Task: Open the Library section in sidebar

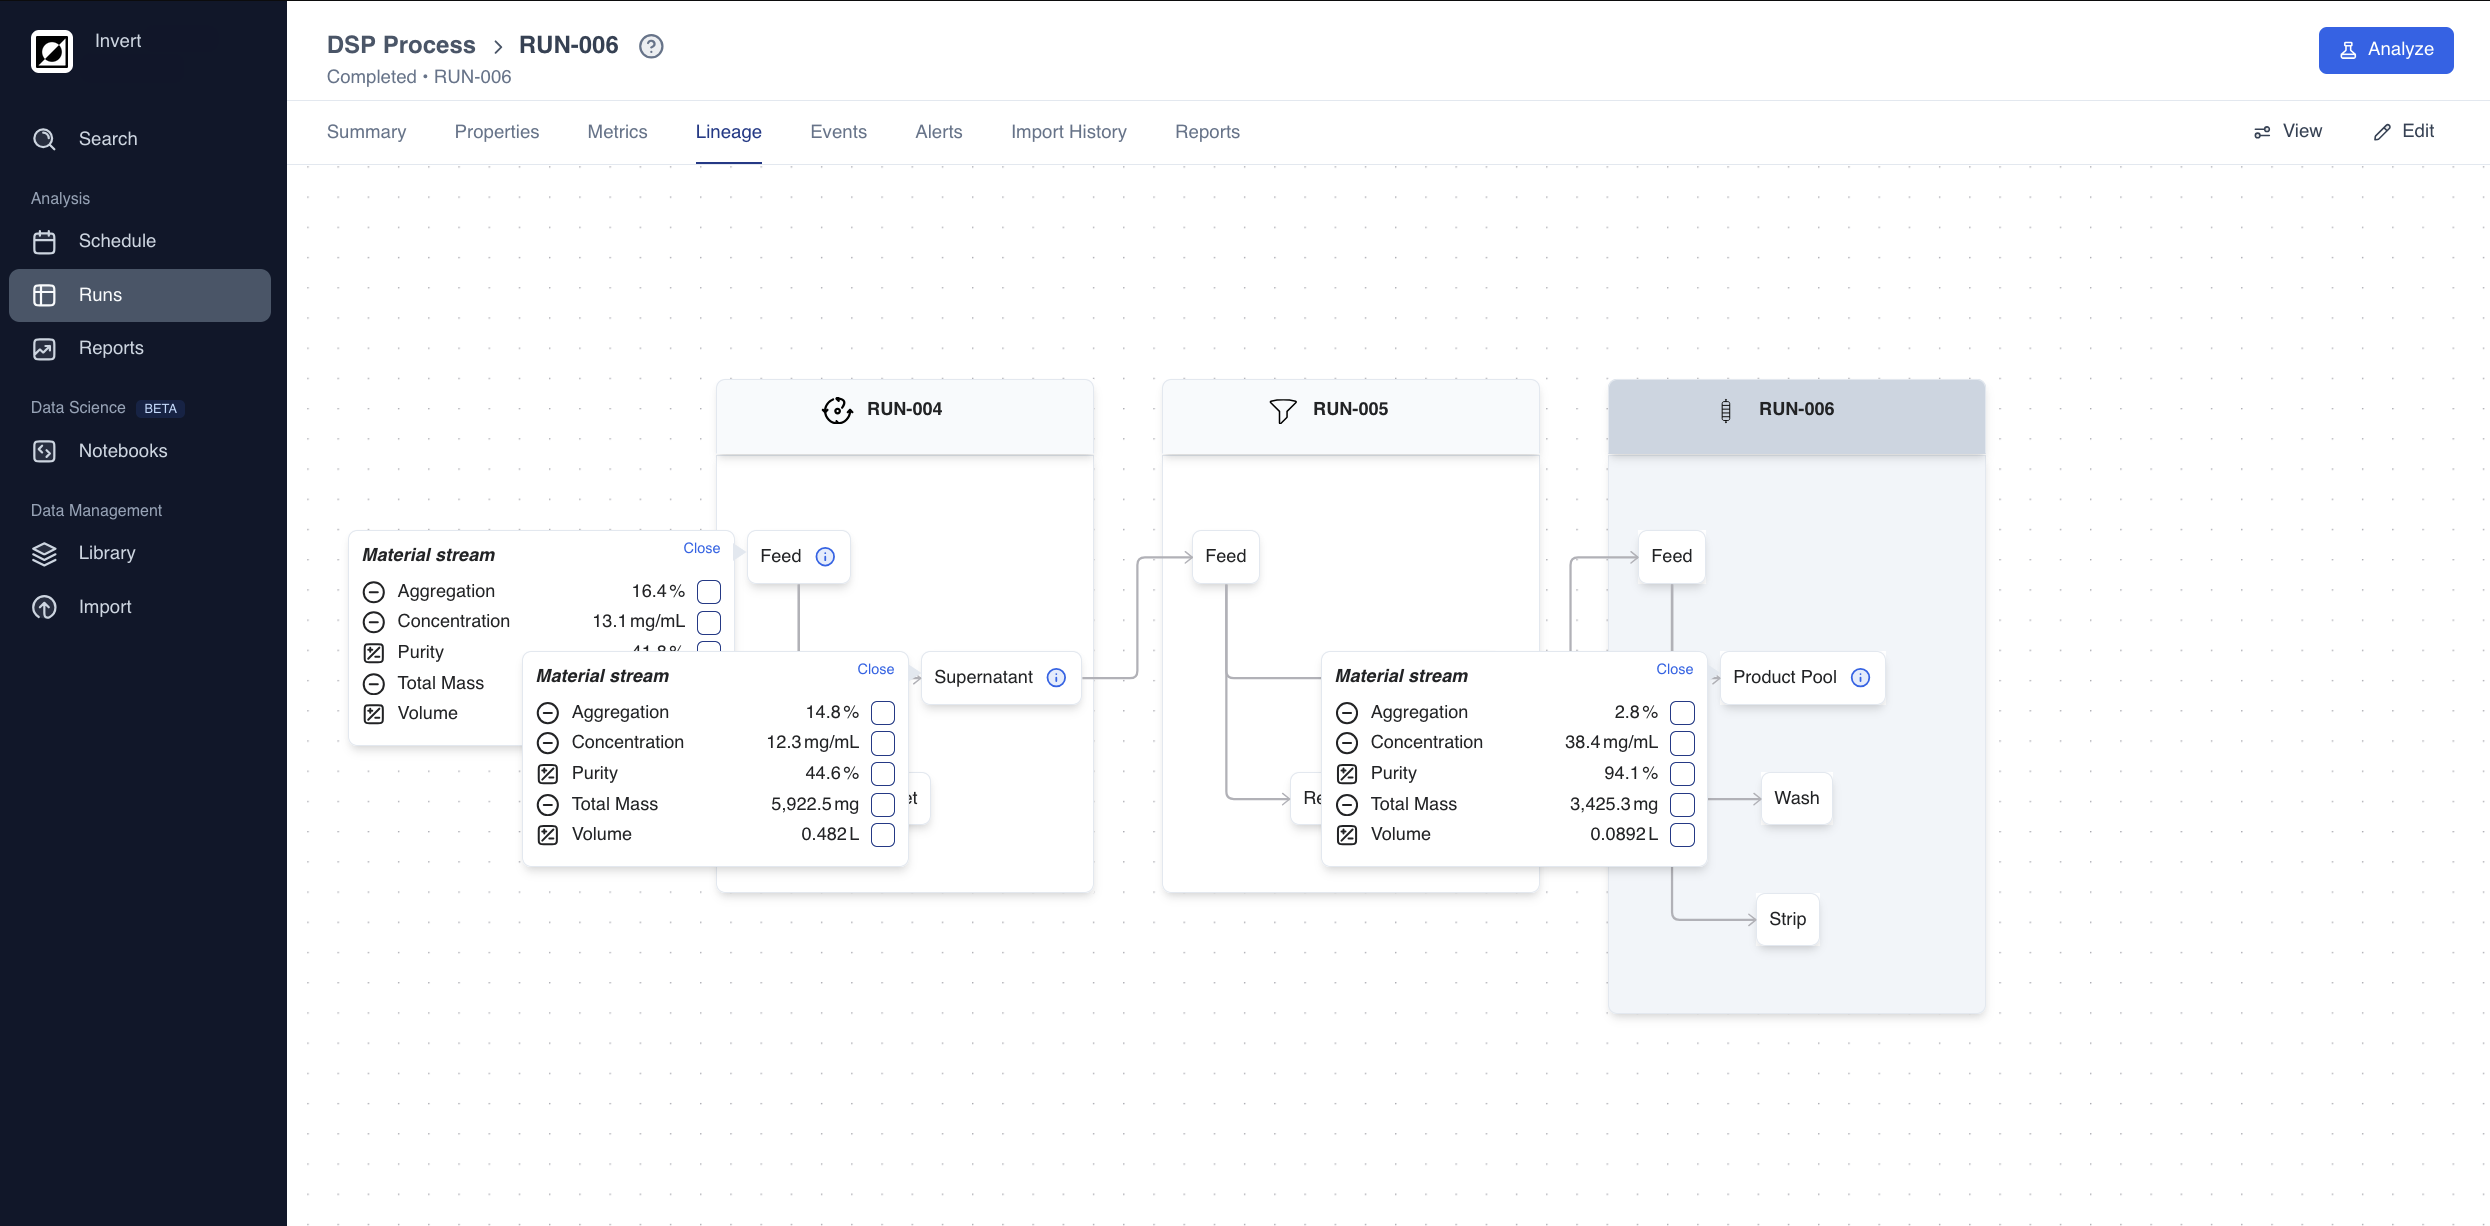Action: pyautogui.click(x=106, y=553)
